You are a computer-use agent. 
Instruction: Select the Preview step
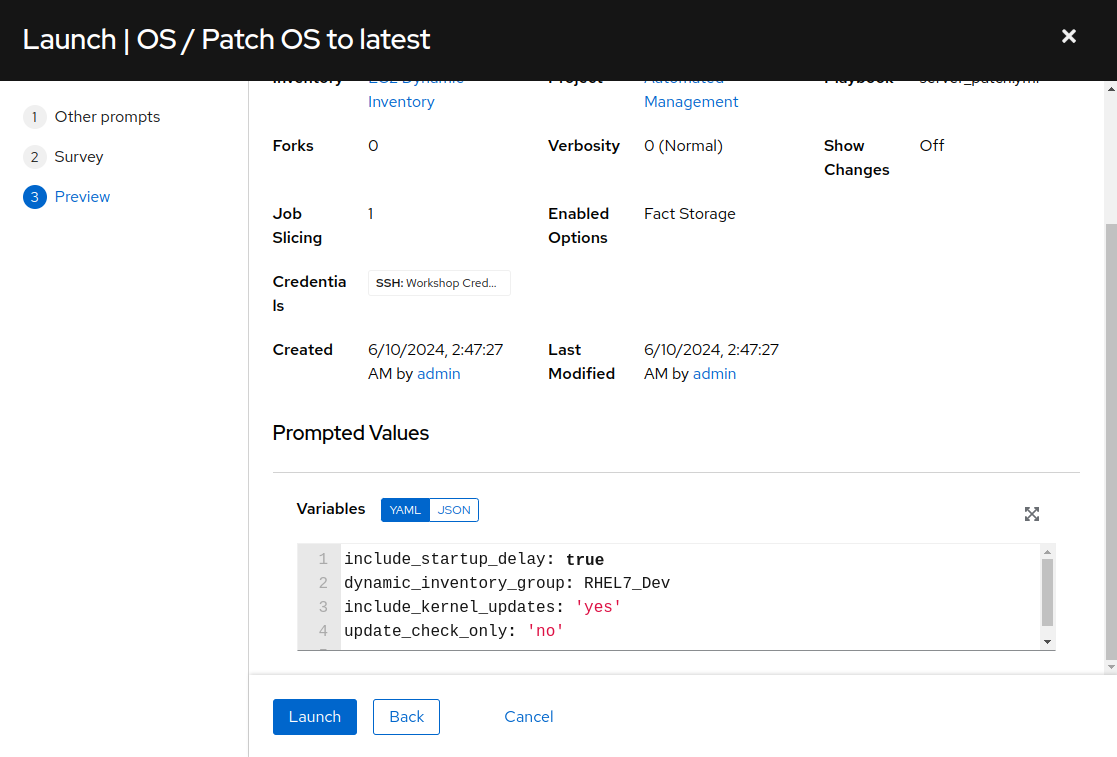(83, 197)
